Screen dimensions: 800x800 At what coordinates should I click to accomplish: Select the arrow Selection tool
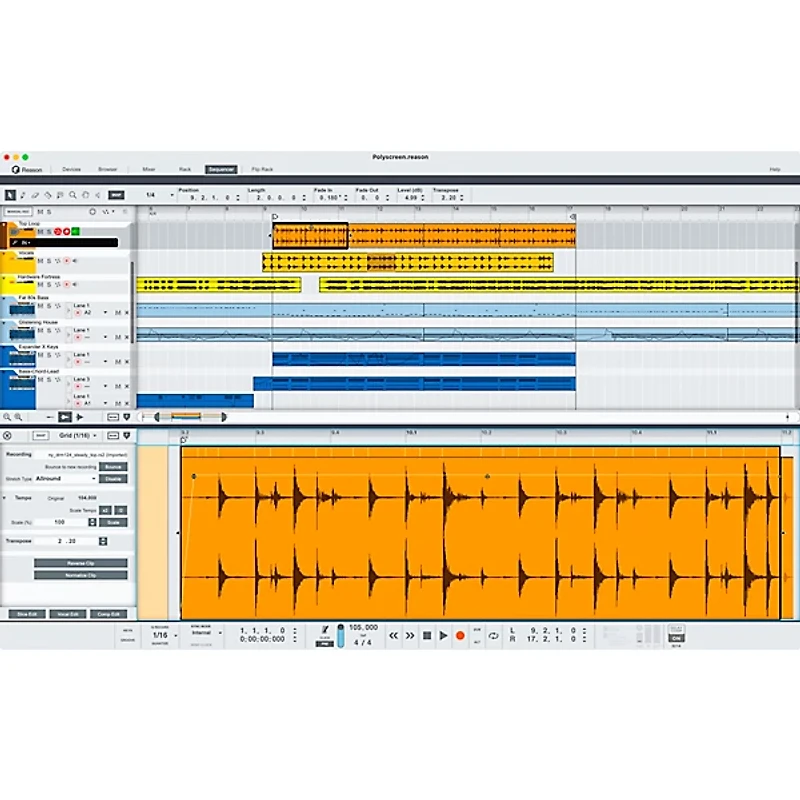tap(10, 195)
